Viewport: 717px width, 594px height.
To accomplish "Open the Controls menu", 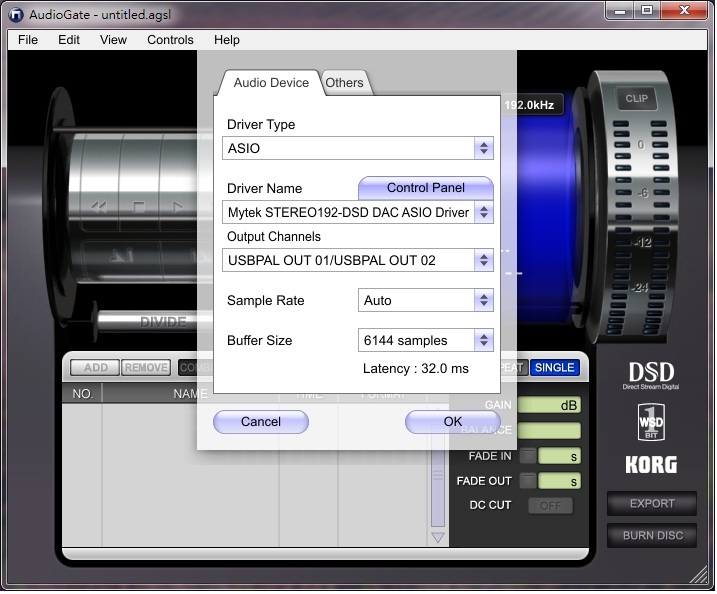I will [x=170, y=40].
